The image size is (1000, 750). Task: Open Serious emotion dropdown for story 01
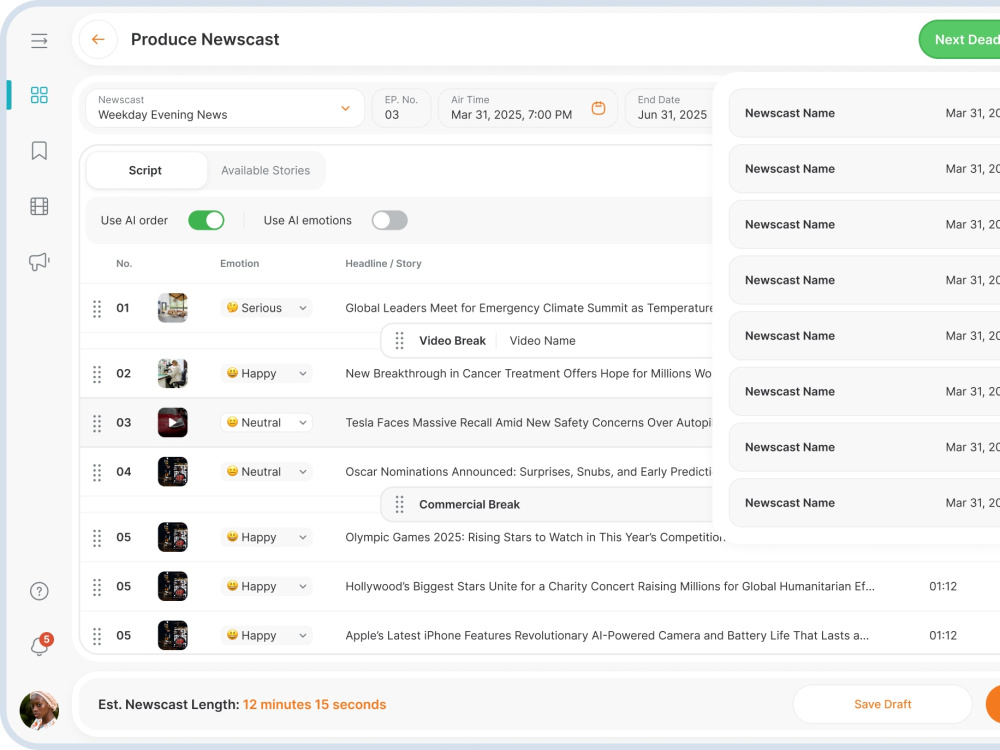[x=267, y=308]
